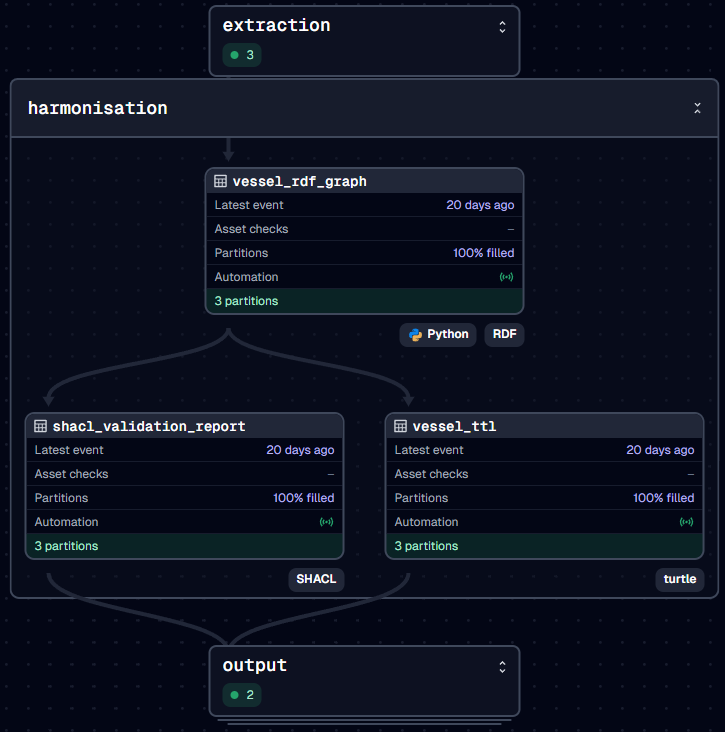Expand the extraction group node
725x732 pixels.
tap(502, 27)
